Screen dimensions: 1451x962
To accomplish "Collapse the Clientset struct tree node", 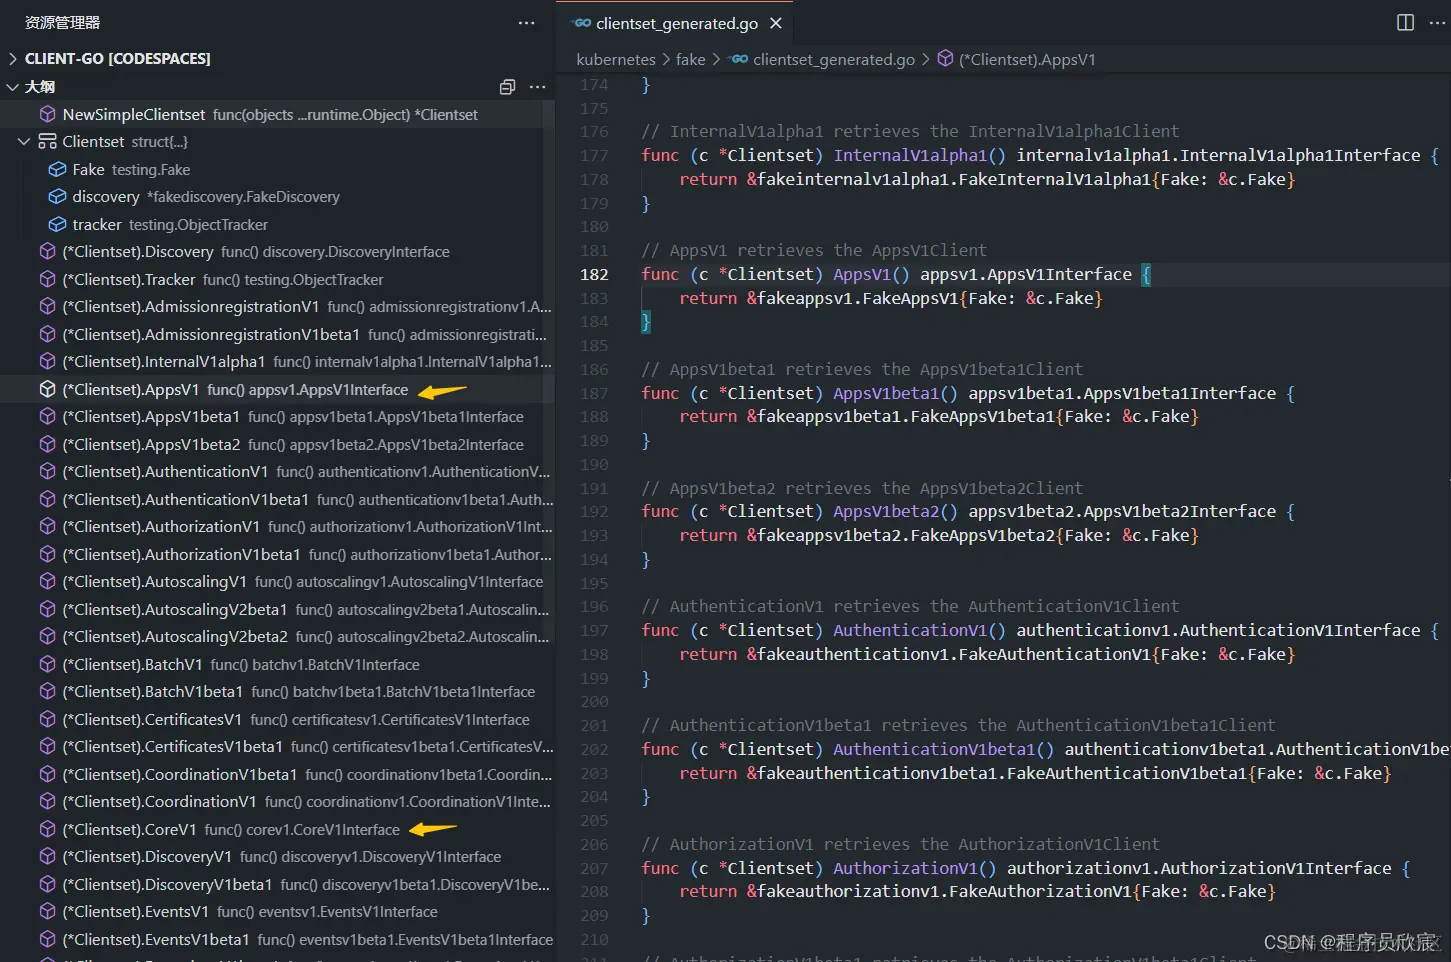I will [24, 142].
